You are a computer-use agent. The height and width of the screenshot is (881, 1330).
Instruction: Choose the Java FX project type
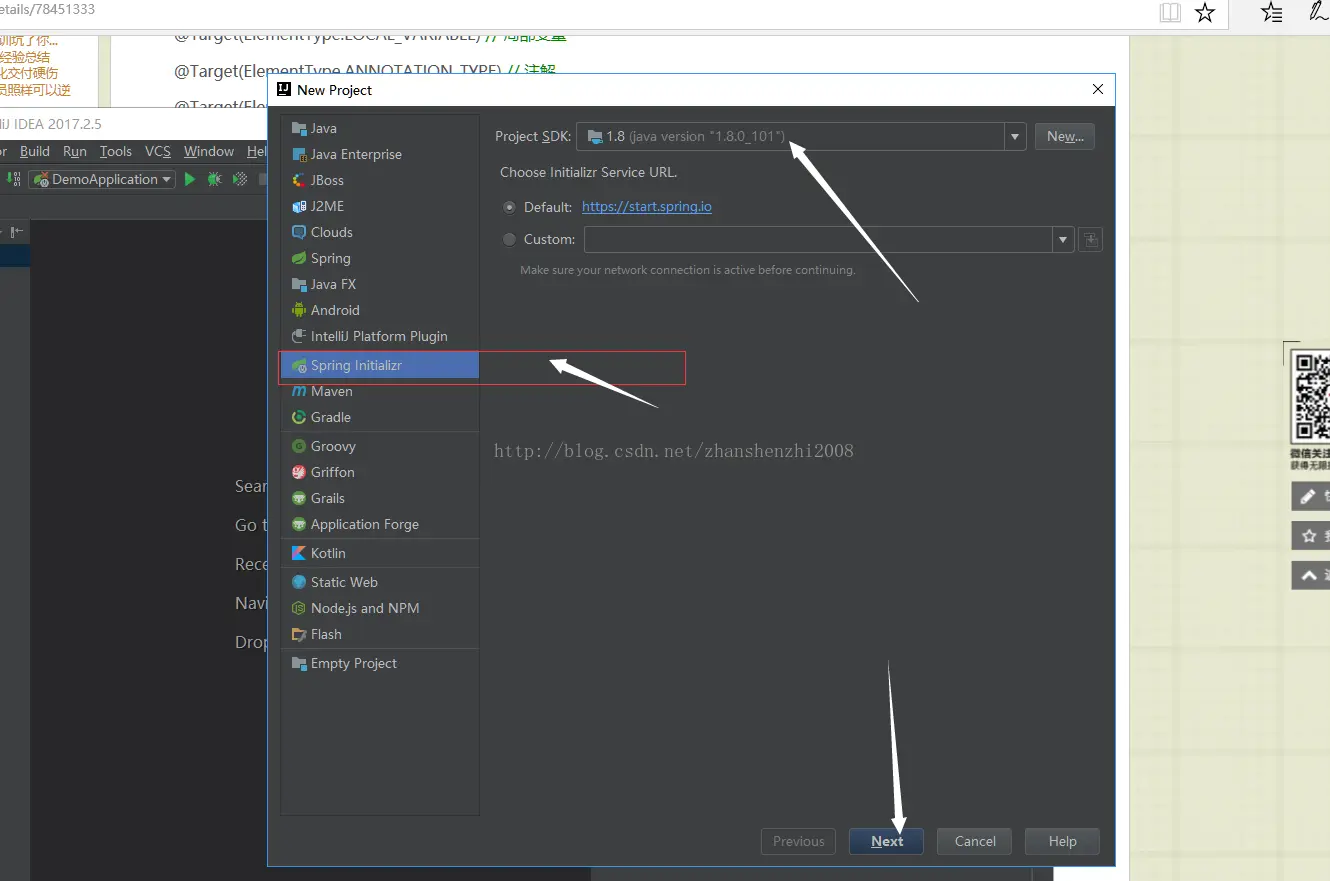tap(380, 284)
